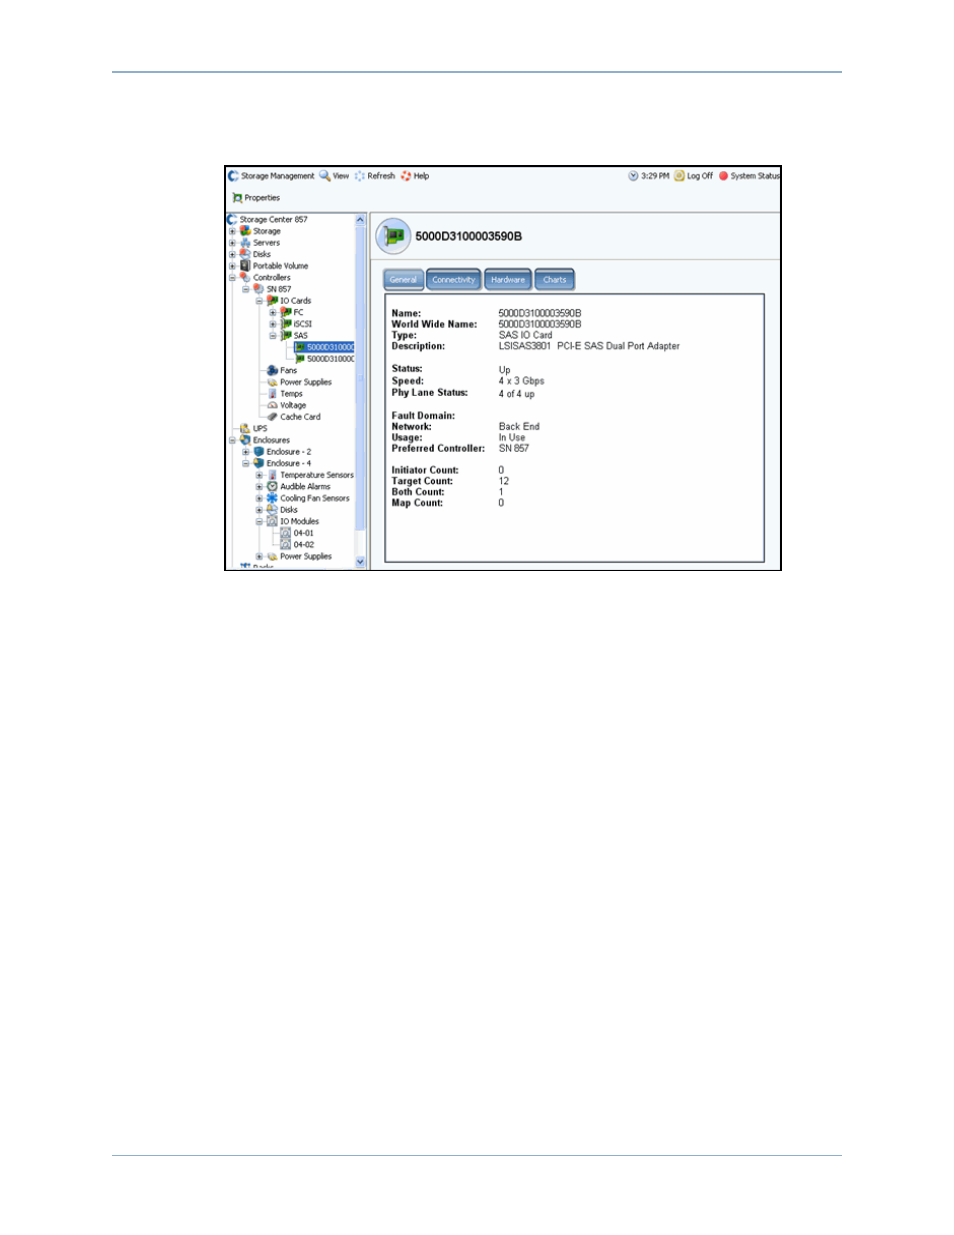Click the SAS card icon
Screen dimensions: 954x1235
point(286,336)
